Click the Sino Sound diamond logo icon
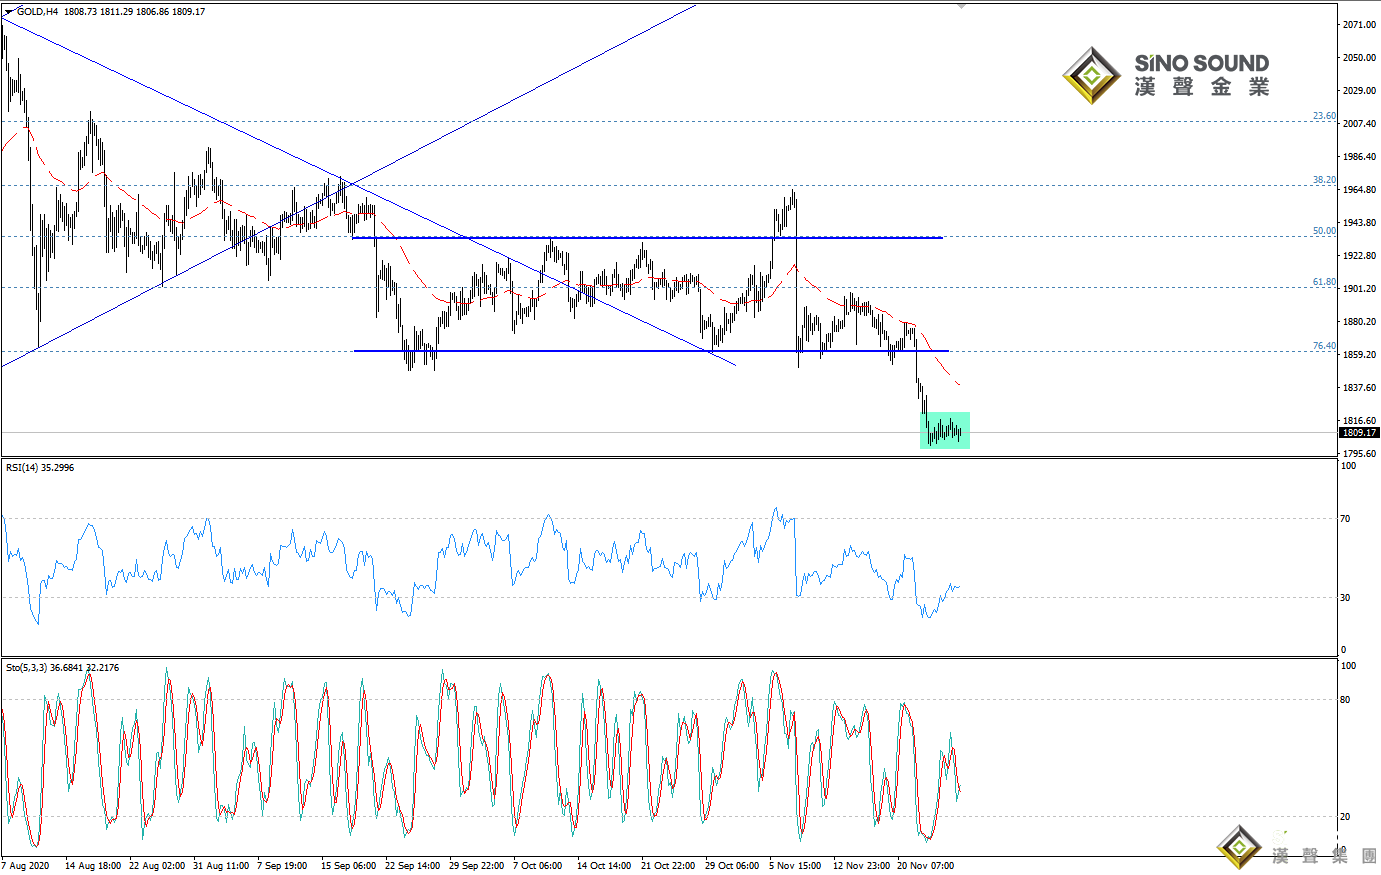Screen dimensions: 1381x875 1091,75
